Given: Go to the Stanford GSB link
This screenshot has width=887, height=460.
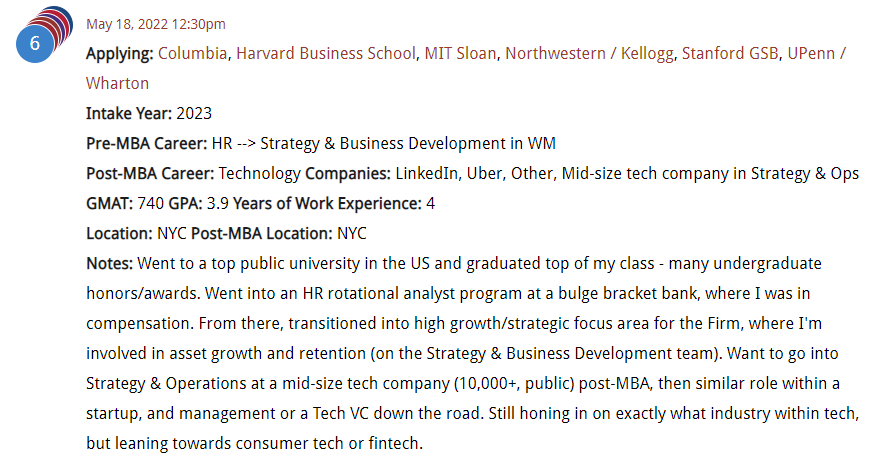Looking at the screenshot, I should 730,53.
